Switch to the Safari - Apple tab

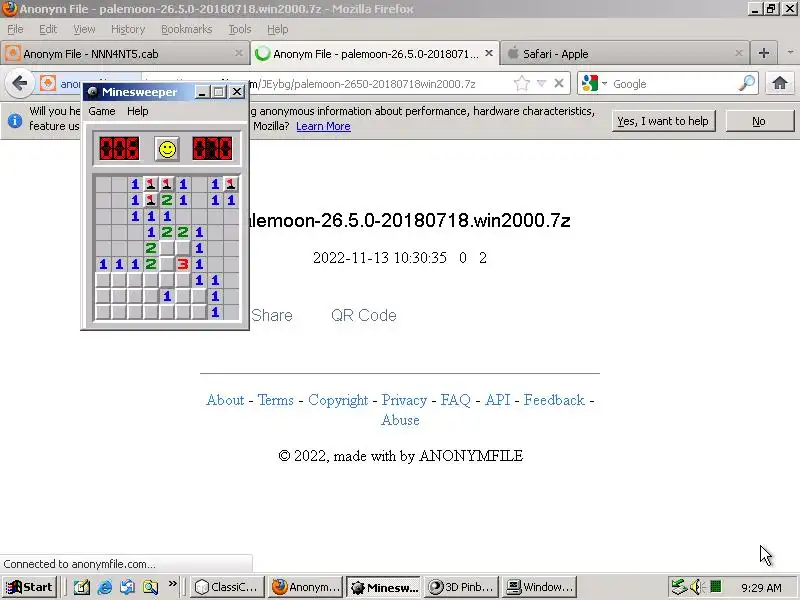click(624, 54)
